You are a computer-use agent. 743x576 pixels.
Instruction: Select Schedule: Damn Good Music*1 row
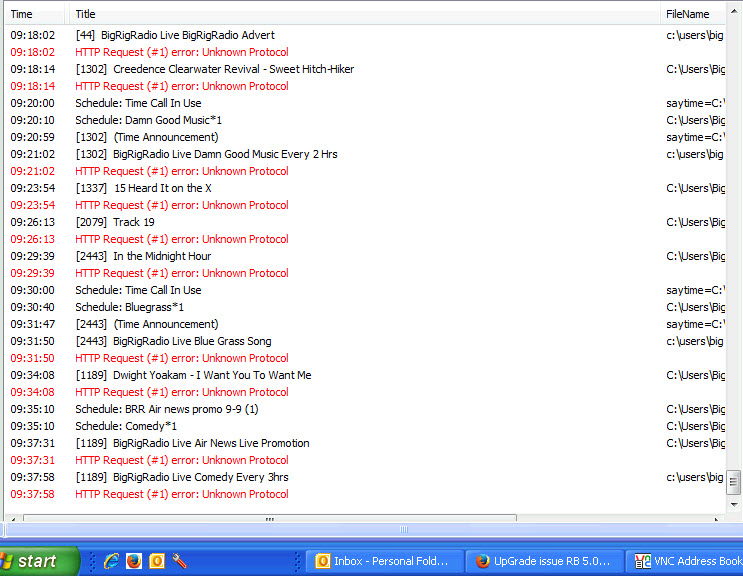(365, 120)
